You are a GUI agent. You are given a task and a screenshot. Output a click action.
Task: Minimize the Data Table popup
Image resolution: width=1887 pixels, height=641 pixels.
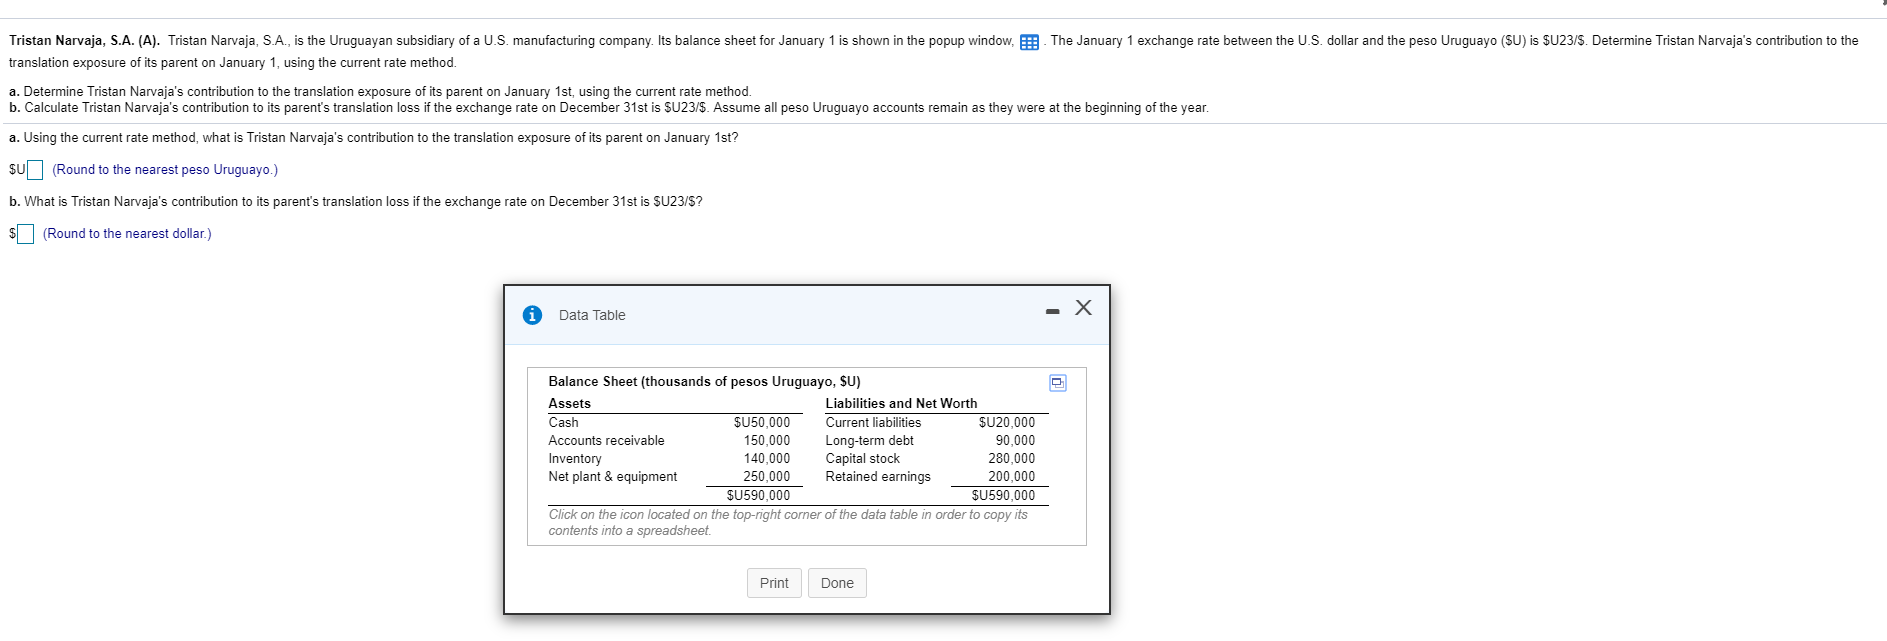coord(1052,312)
